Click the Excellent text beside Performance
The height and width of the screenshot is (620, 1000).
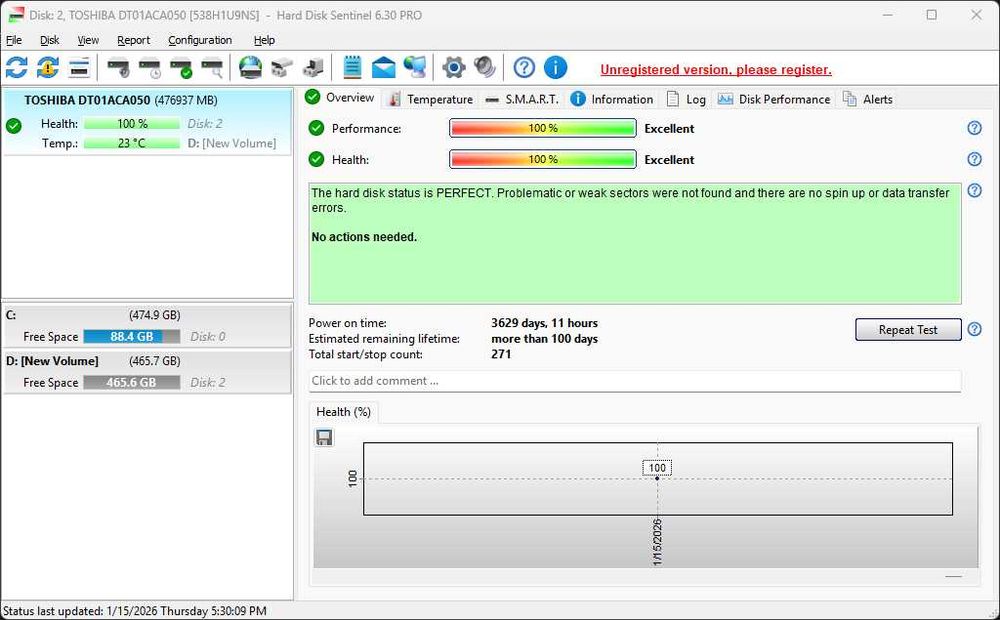669,128
